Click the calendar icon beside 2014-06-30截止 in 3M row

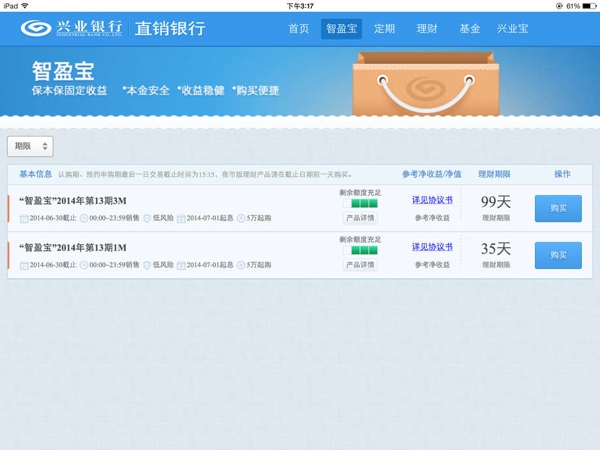tap(24, 218)
